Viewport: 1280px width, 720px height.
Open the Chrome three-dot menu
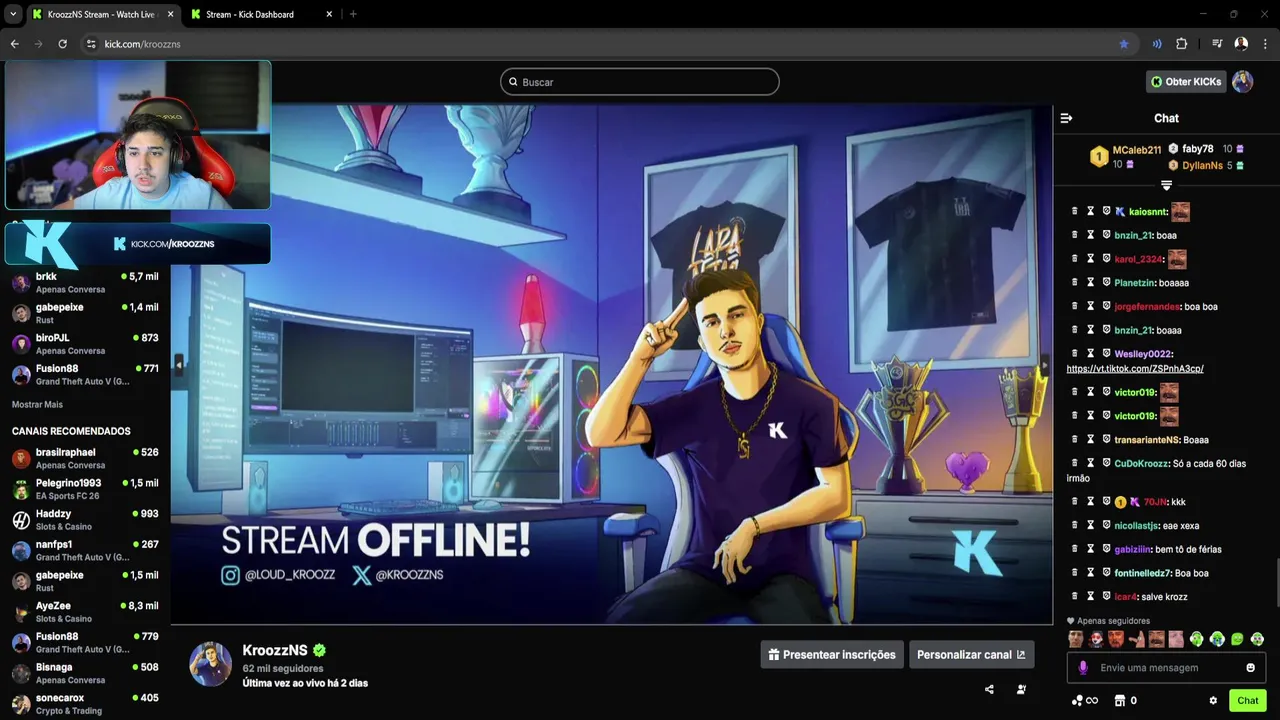pos(1265,44)
